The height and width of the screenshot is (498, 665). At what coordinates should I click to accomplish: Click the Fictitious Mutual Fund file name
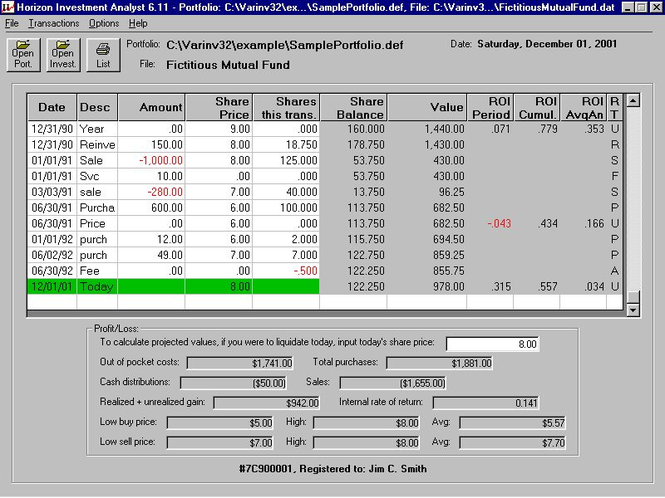point(228,65)
